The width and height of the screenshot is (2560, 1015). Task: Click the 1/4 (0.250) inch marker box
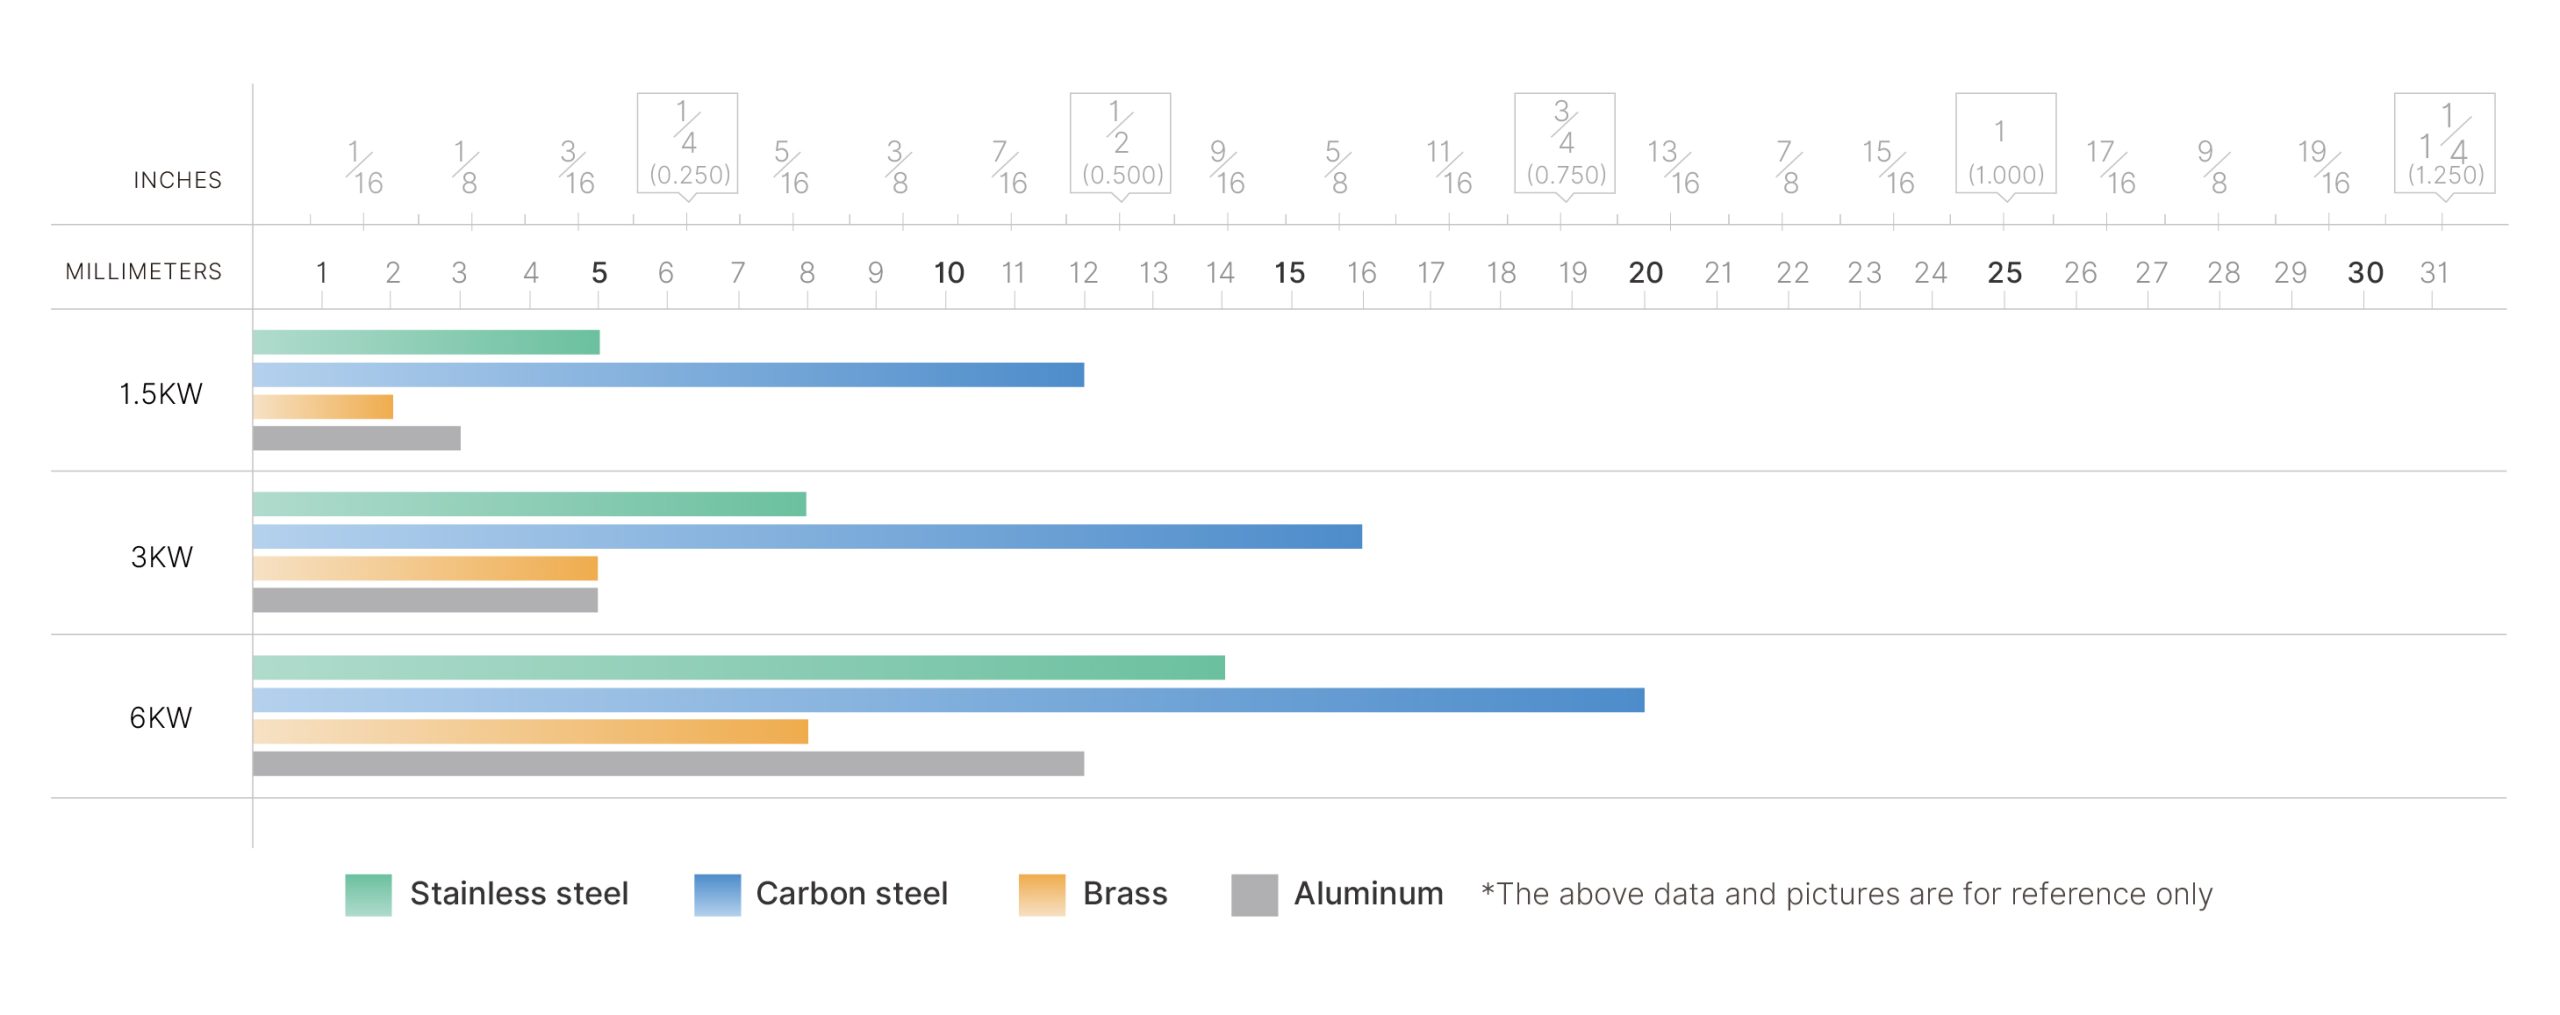click(688, 144)
